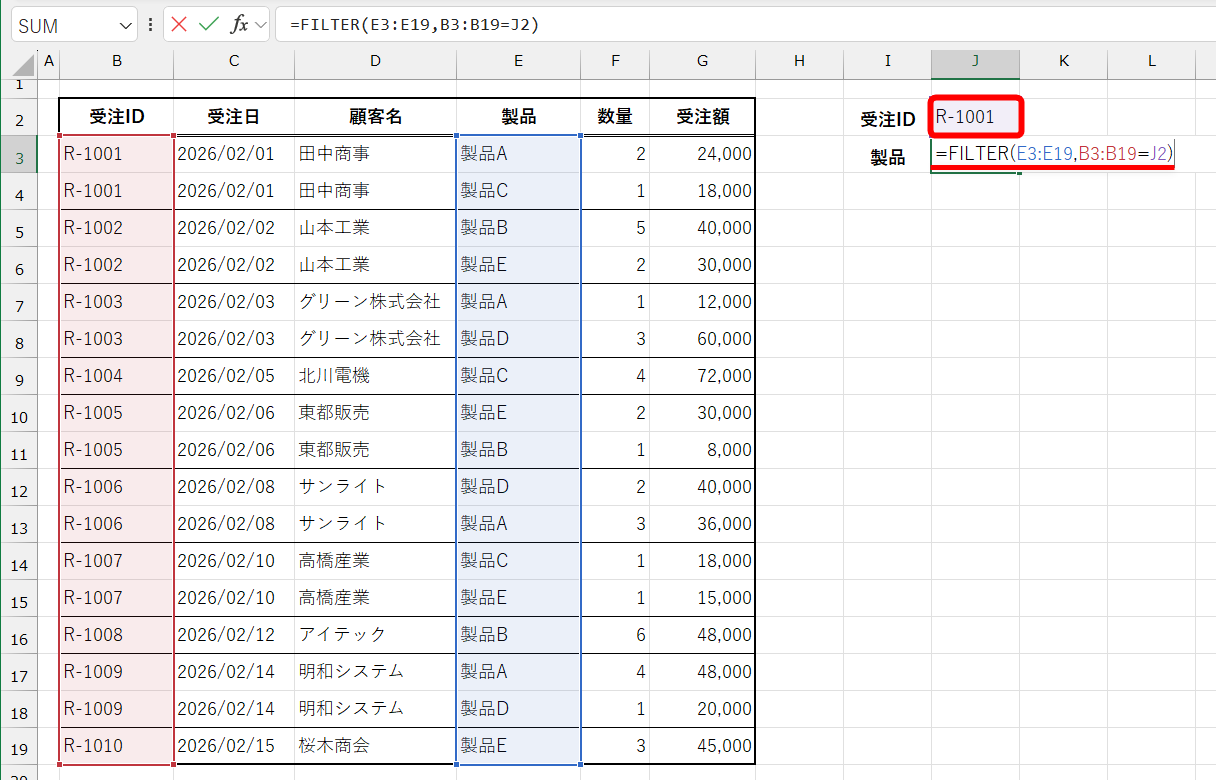Click the 受注ID label in cell I2

(x=887, y=116)
